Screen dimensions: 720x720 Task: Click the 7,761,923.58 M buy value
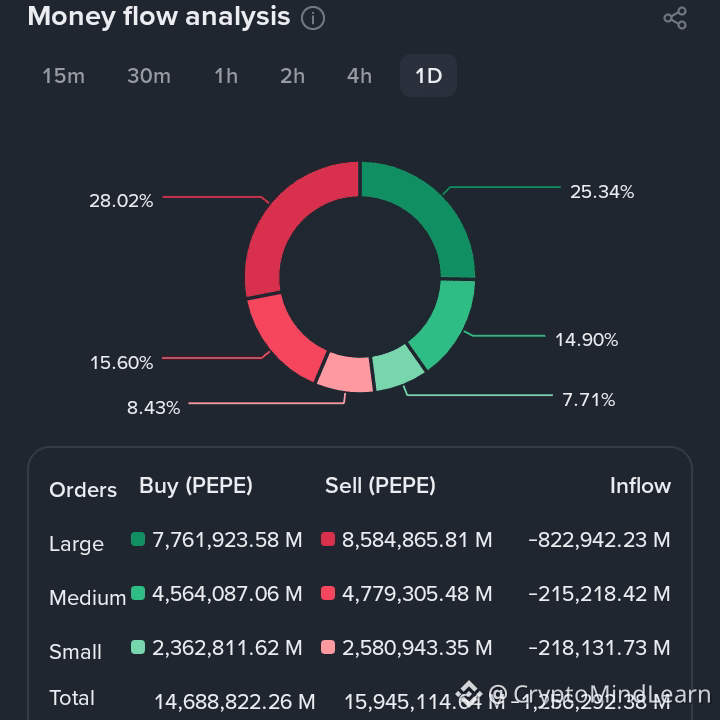tap(227, 540)
